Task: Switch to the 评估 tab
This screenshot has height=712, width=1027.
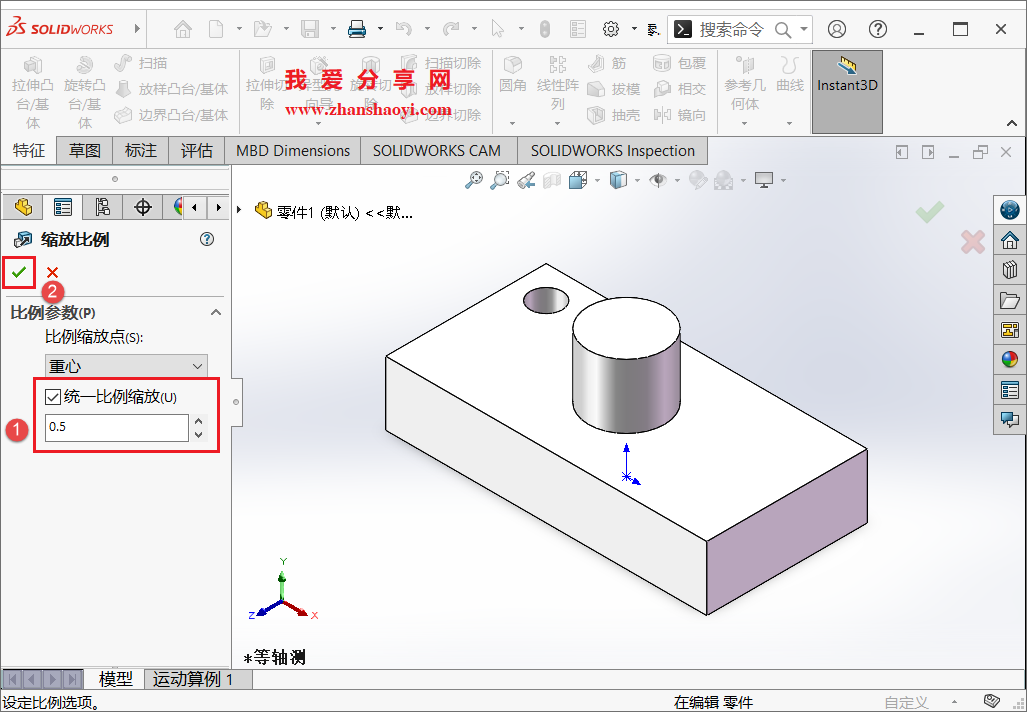Action: [x=196, y=151]
